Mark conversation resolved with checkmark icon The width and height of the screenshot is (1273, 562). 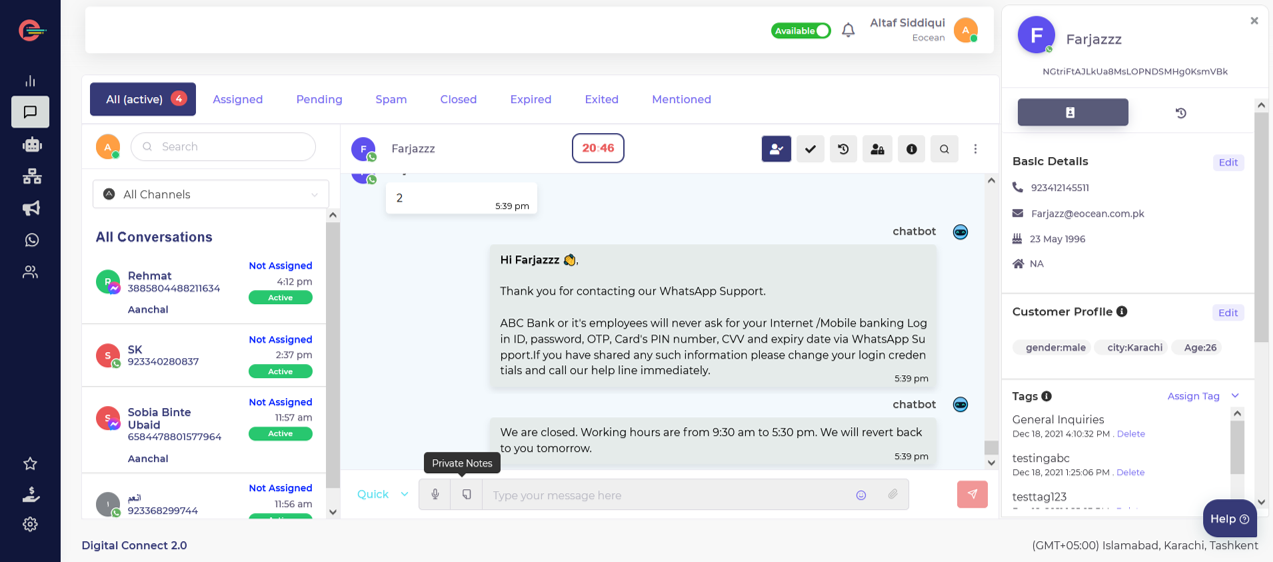810,149
